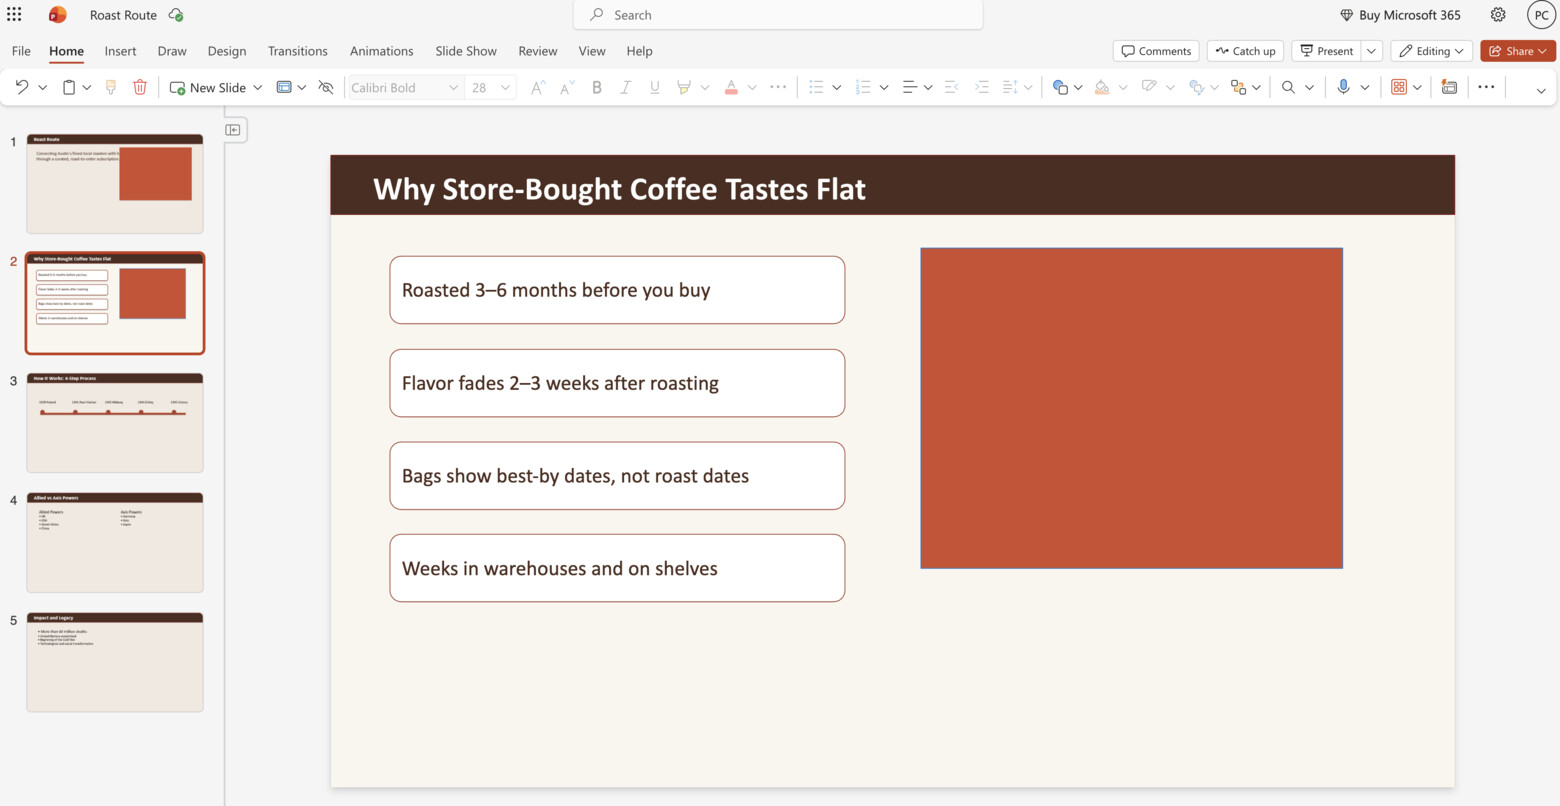Click the Undo arrow icon
Viewport: 1560px width, 806px height.
pos(21,87)
